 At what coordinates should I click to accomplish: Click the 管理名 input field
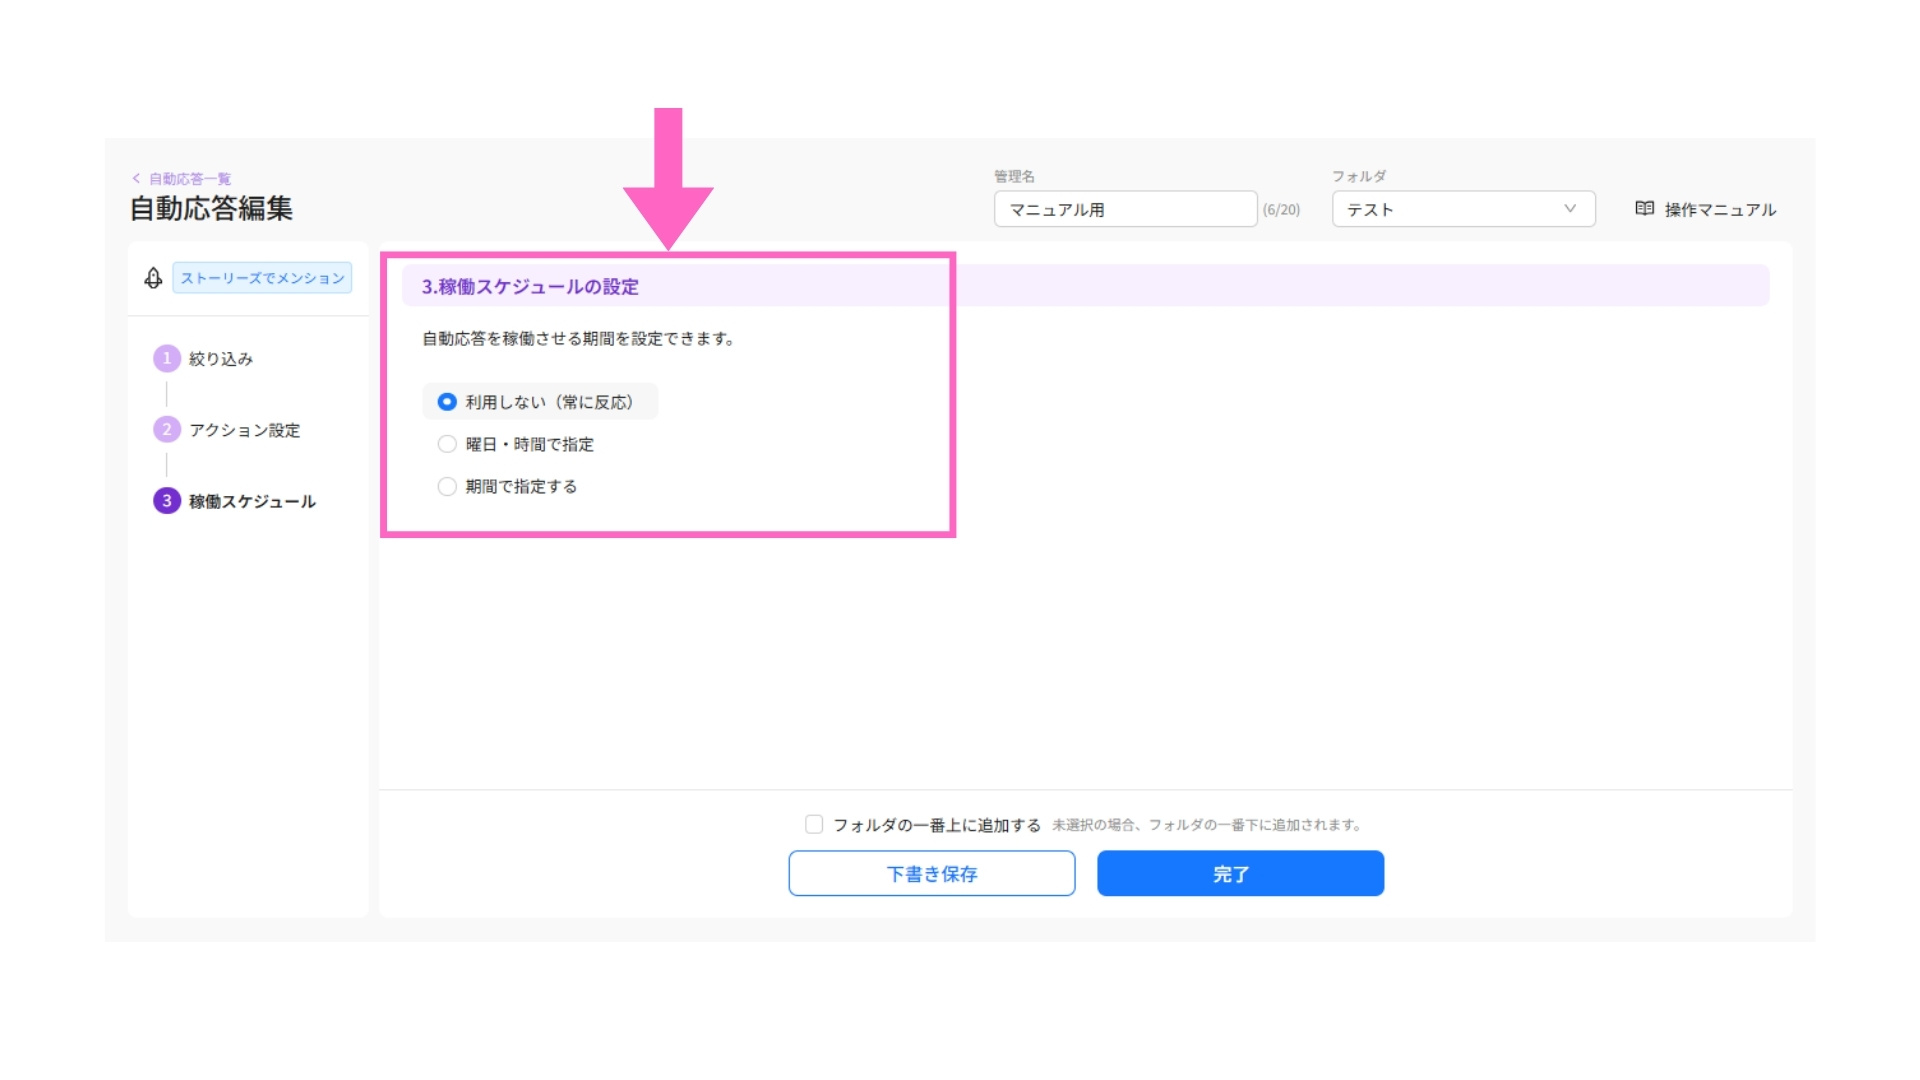click(1125, 209)
